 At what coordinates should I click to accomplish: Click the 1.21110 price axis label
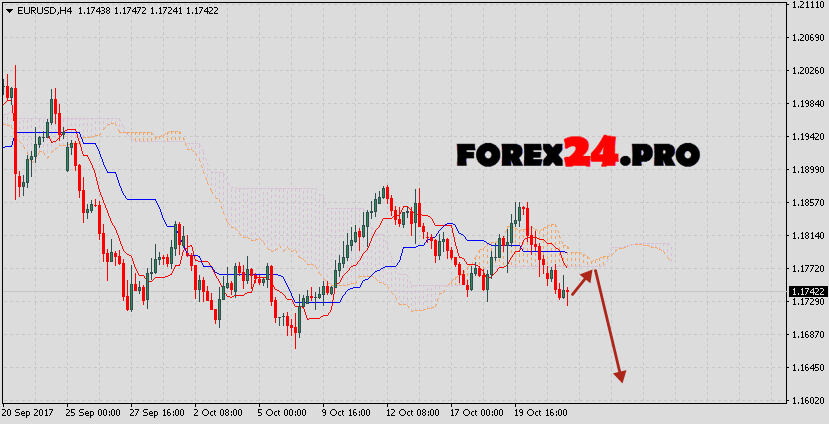click(x=807, y=5)
